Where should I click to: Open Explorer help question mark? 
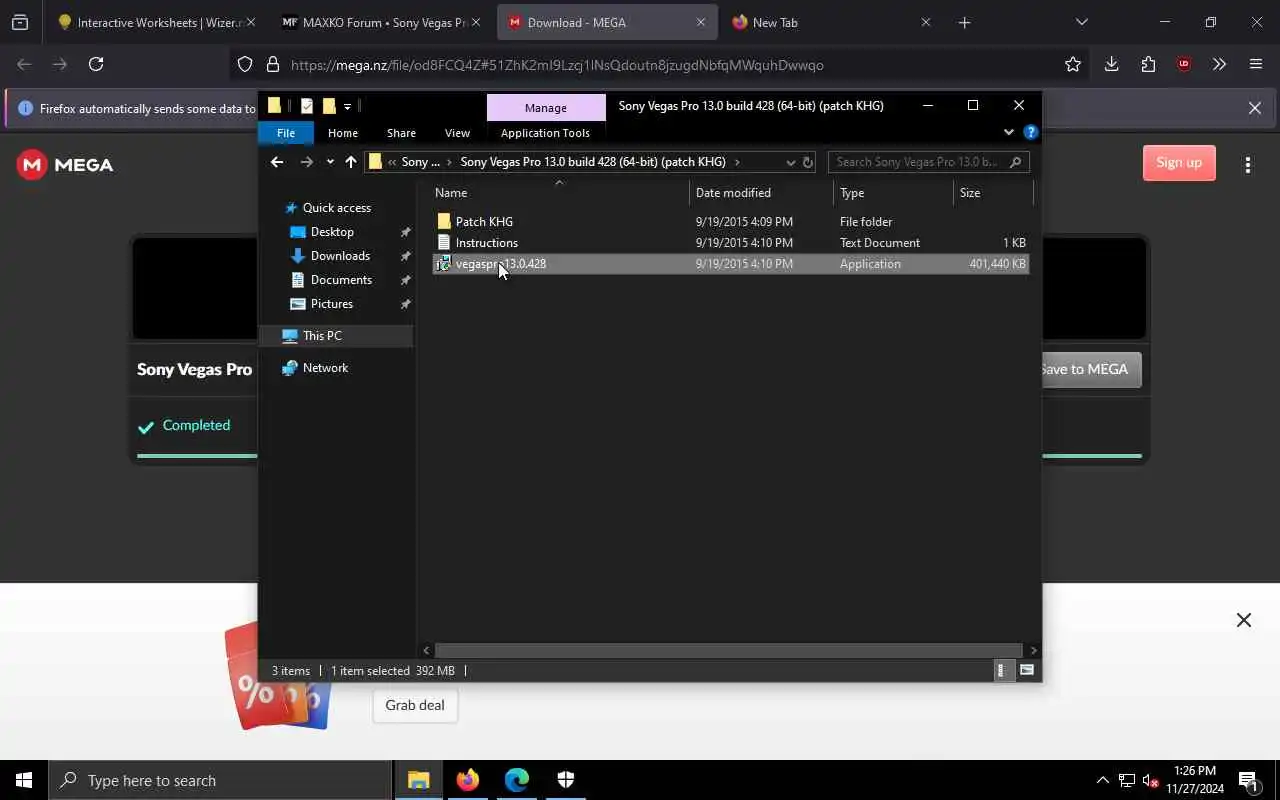click(1031, 132)
